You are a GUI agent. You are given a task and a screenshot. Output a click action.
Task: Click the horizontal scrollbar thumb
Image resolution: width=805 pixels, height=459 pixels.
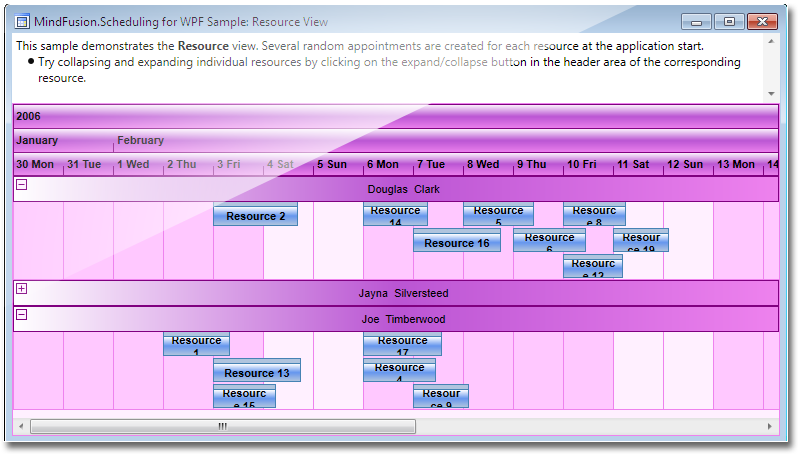point(222,427)
